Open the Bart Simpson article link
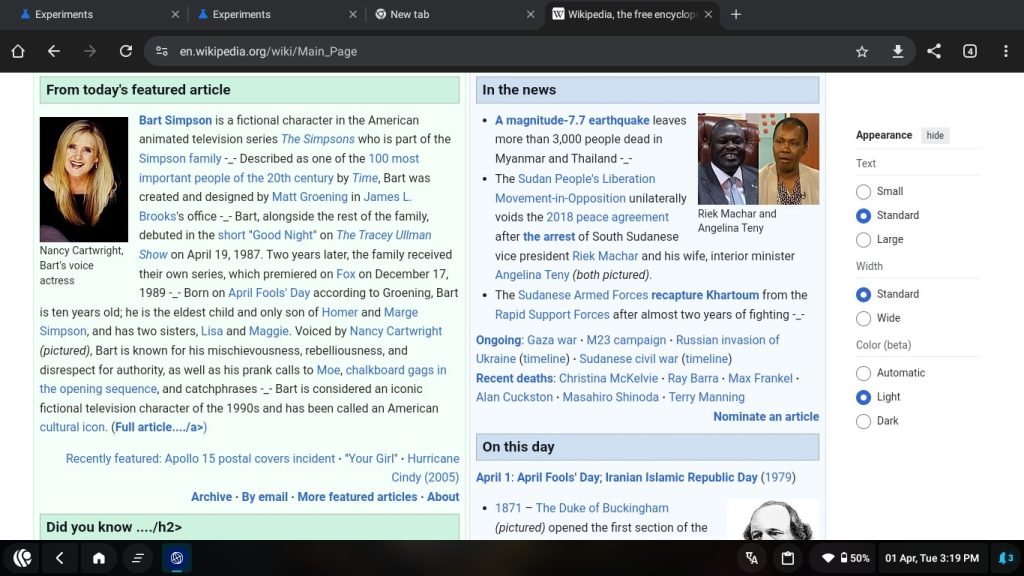This screenshot has width=1024, height=576. point(175,120)
